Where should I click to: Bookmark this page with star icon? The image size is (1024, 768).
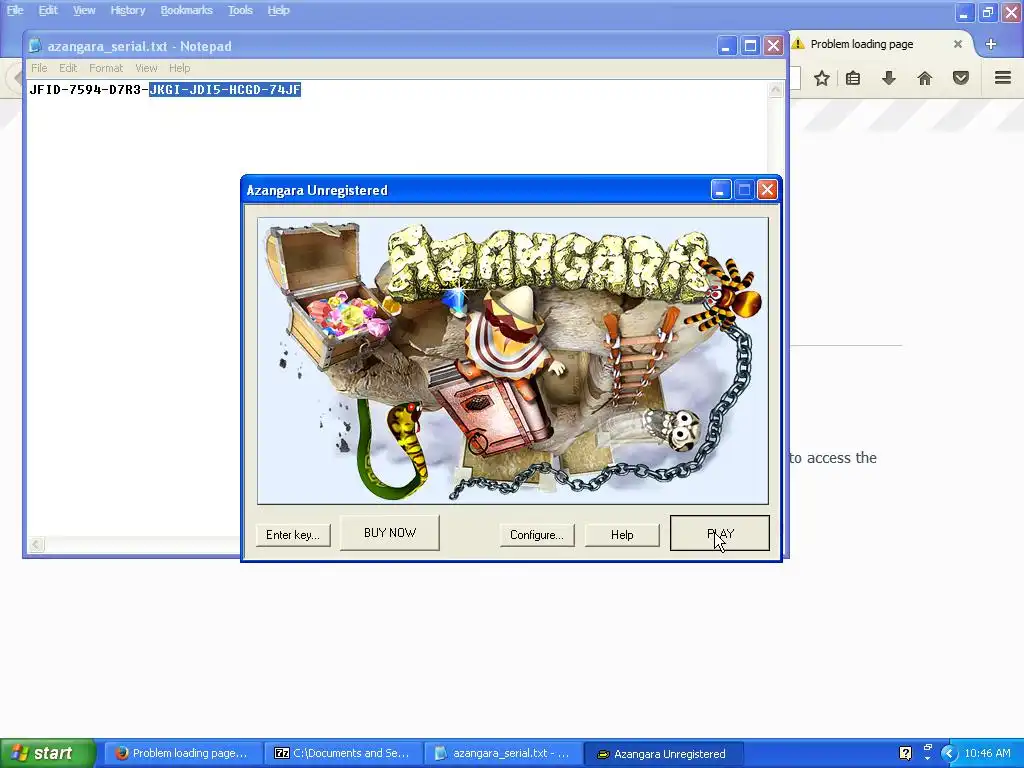[822, 78]
